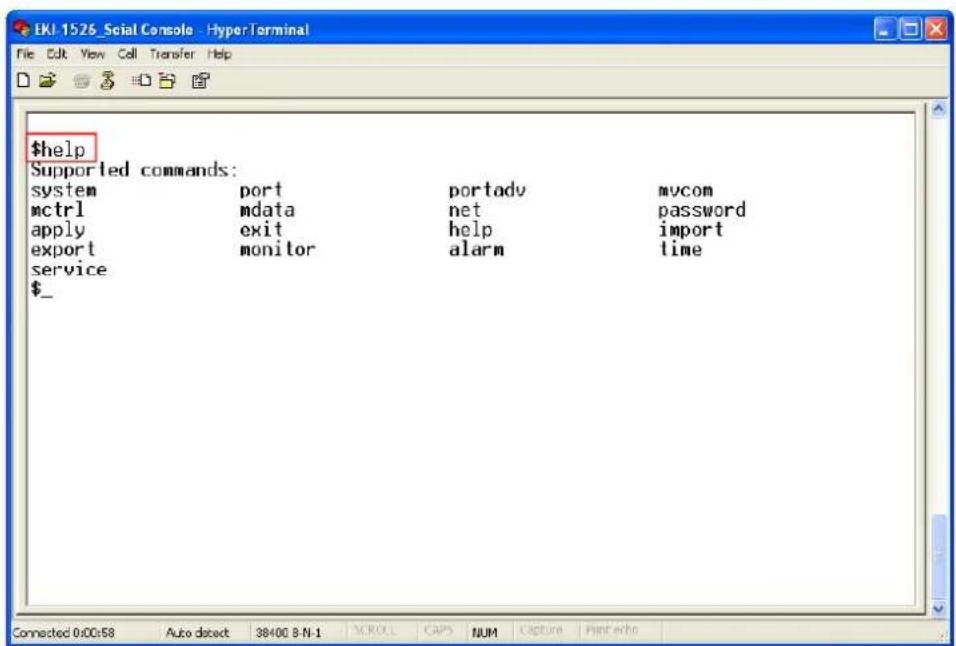Click the Properties toolbar icon
Screen dimensions: 956x646
(x=201, y=80)
